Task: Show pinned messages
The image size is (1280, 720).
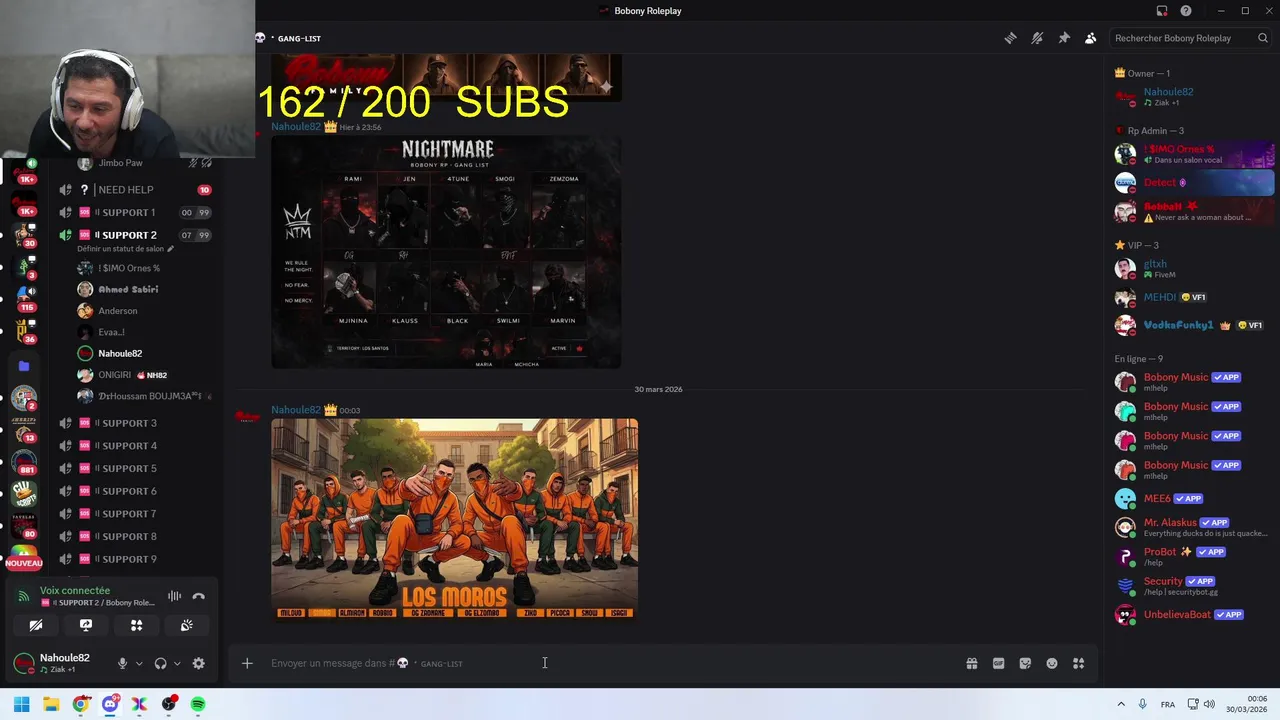Action: (x=1064, y=38)
